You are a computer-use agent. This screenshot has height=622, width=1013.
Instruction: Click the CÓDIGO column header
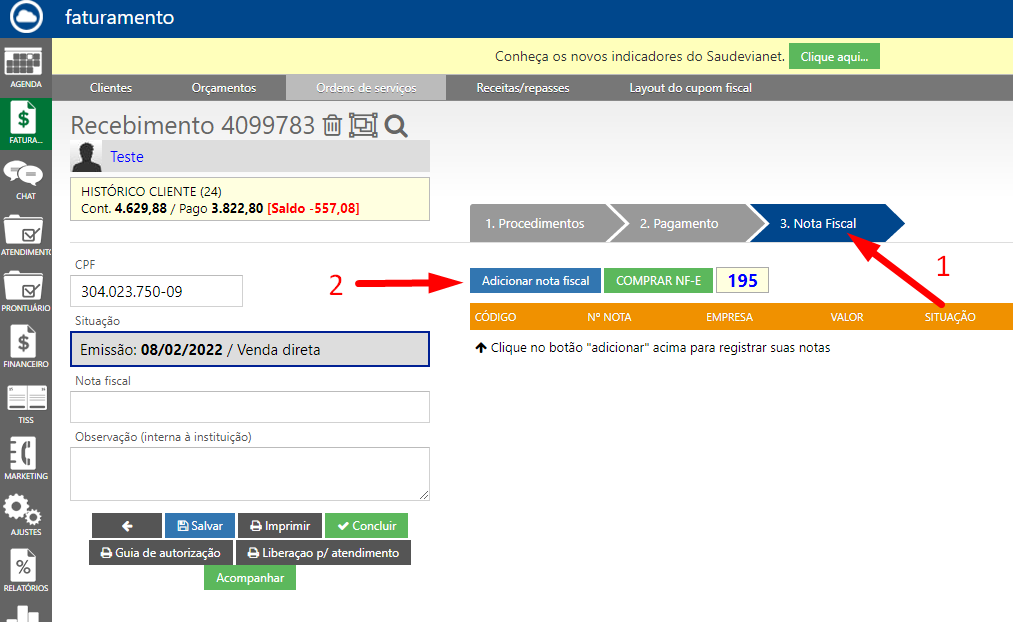(496, 317)
